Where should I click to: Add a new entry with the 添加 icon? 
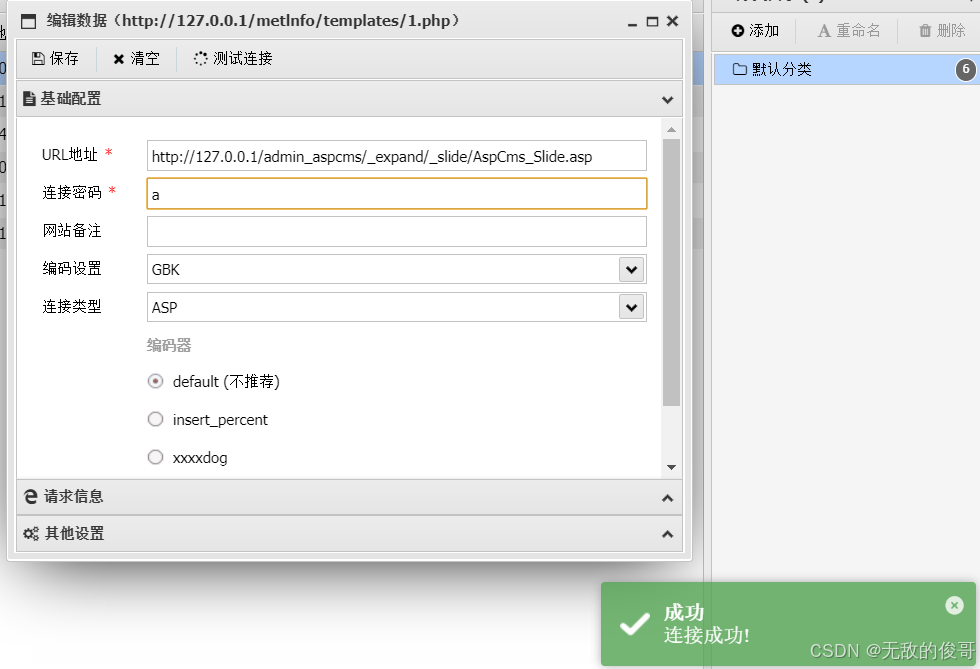click(x=736, y=30)
